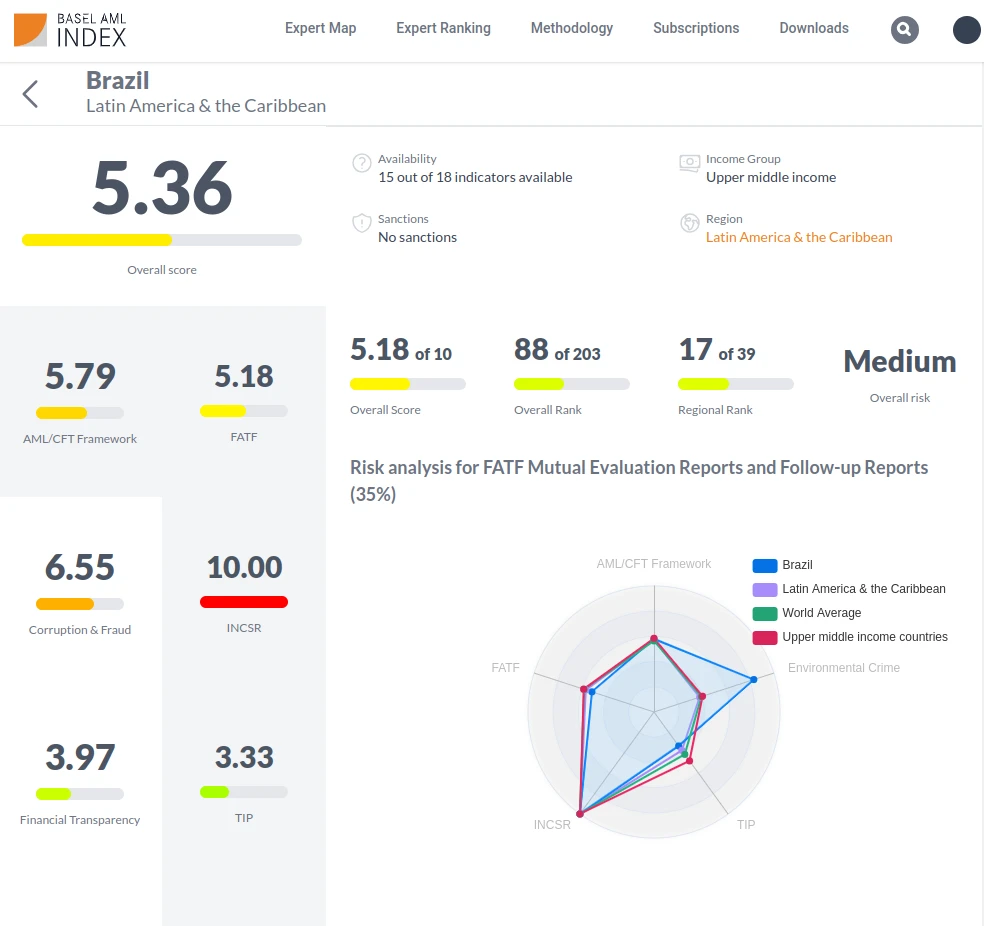Click the Region globe icon
The height and width of the screenshot is (926, 984).
689,223
